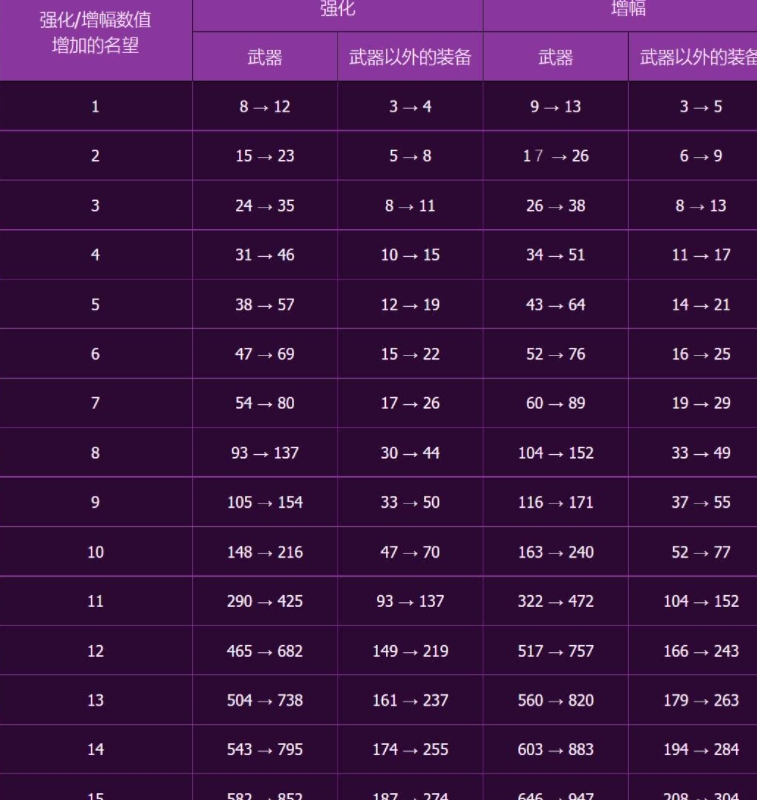Select the "560 → 820" cell
The height and width of the screenshot is (800, 757).
556,700
